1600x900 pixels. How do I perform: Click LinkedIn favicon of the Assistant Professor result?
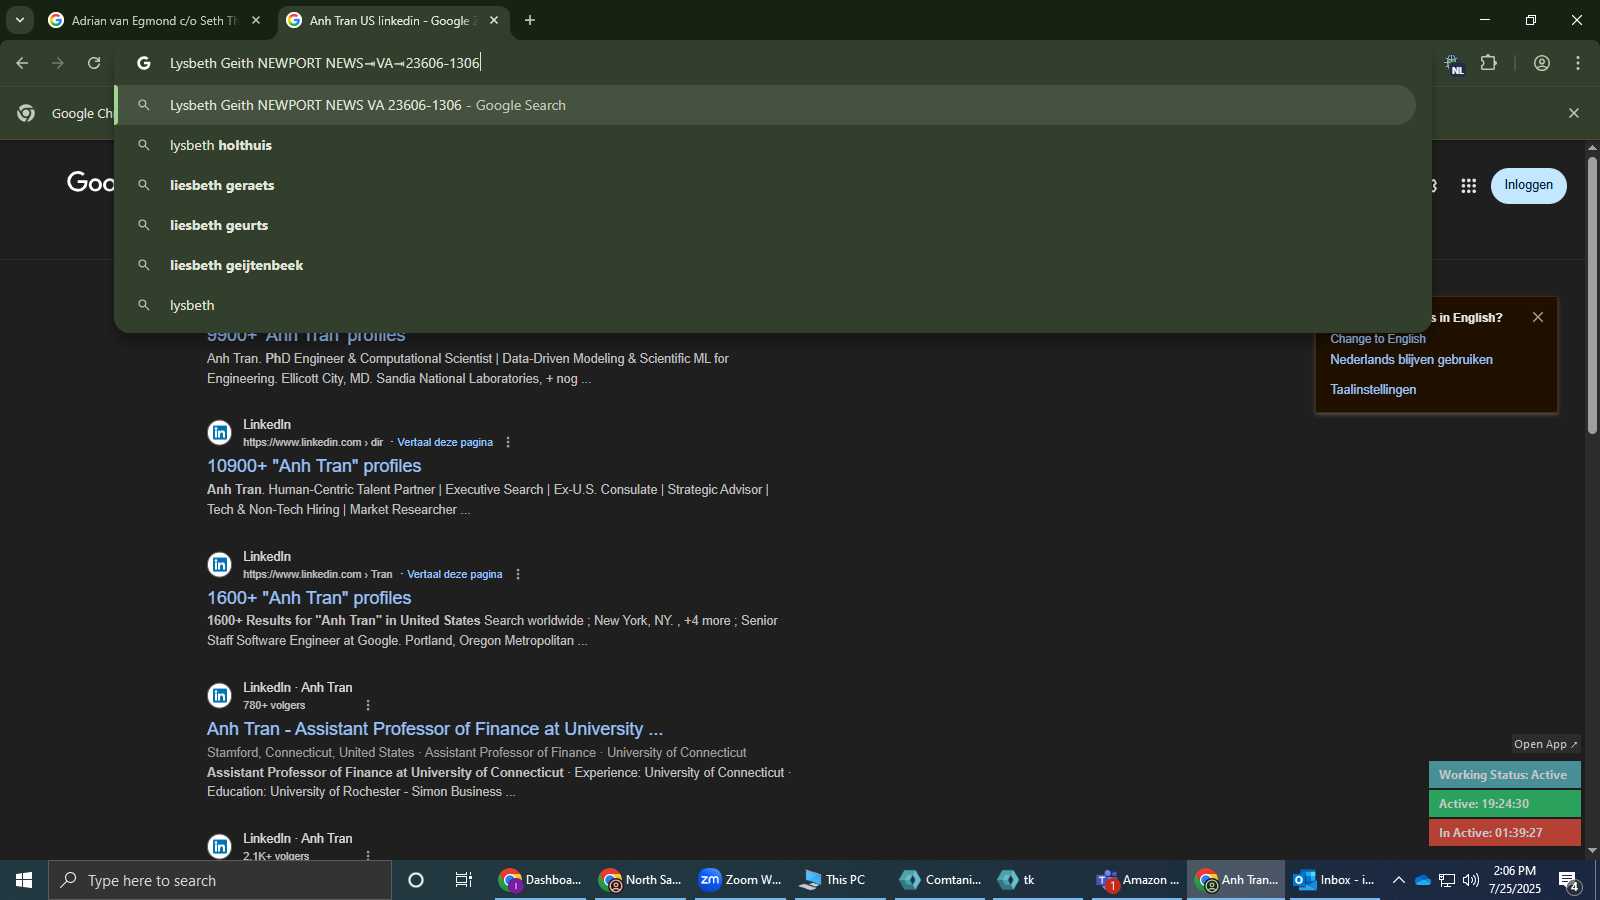tap(220, 696)
